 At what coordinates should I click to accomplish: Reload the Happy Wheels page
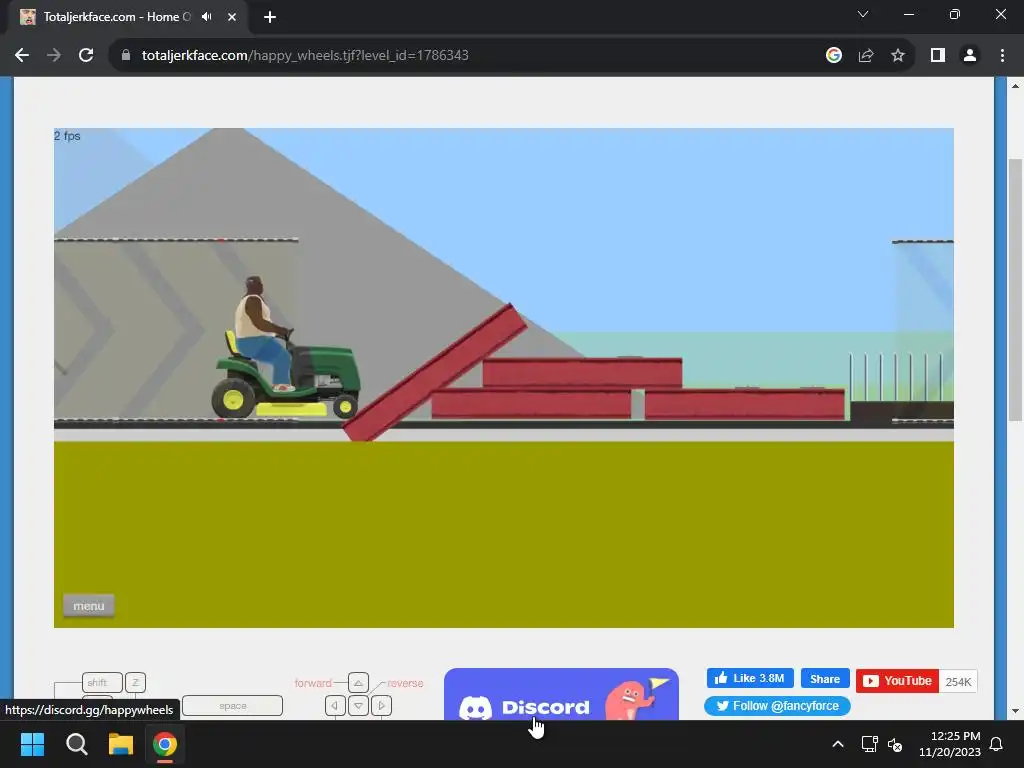[86, 56]
